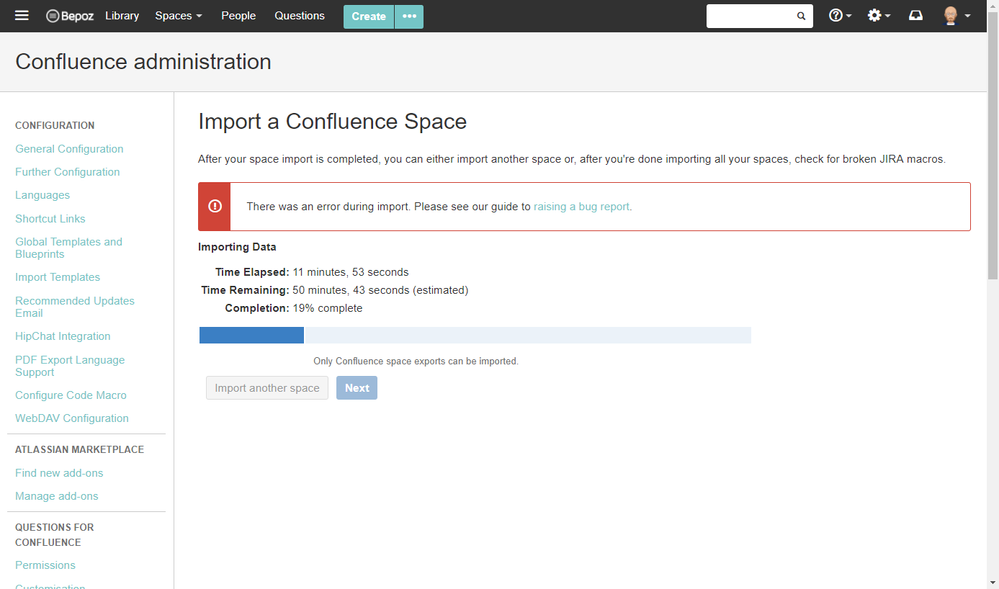Image resolution: width=999 pixels, height=589 pixels.
Task: Click 'Only Confluence space exports can be imported' note
Action: (416, 361)
